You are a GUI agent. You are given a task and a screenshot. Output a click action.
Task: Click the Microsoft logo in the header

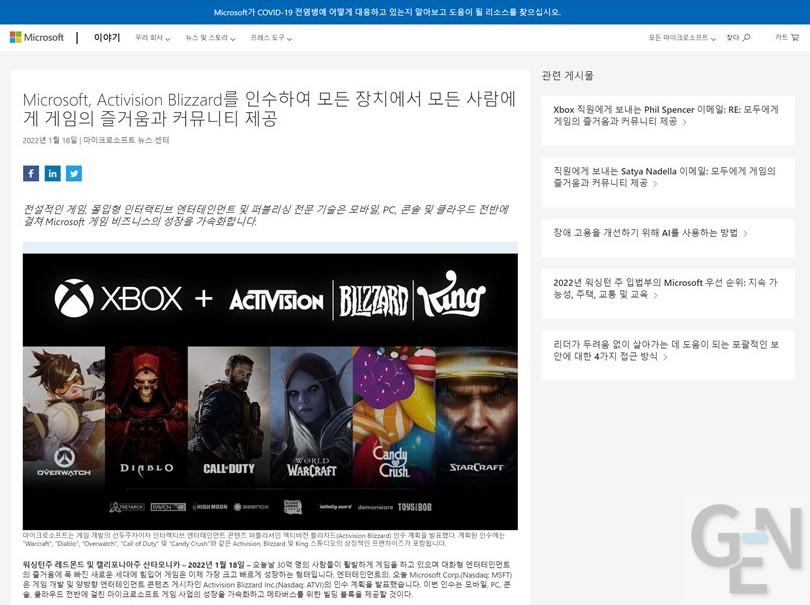(x=37, y=37)
